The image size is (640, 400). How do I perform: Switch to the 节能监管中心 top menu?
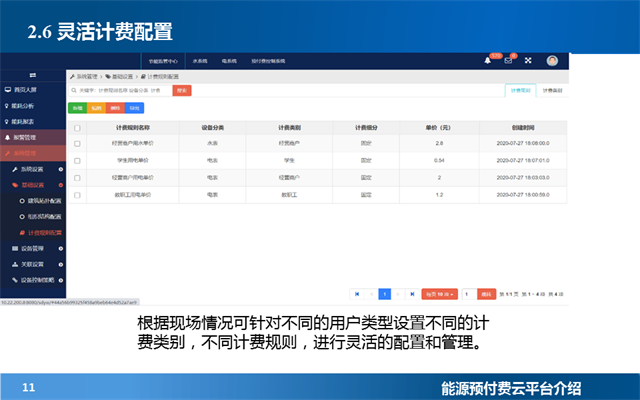[x=163, y=61]
